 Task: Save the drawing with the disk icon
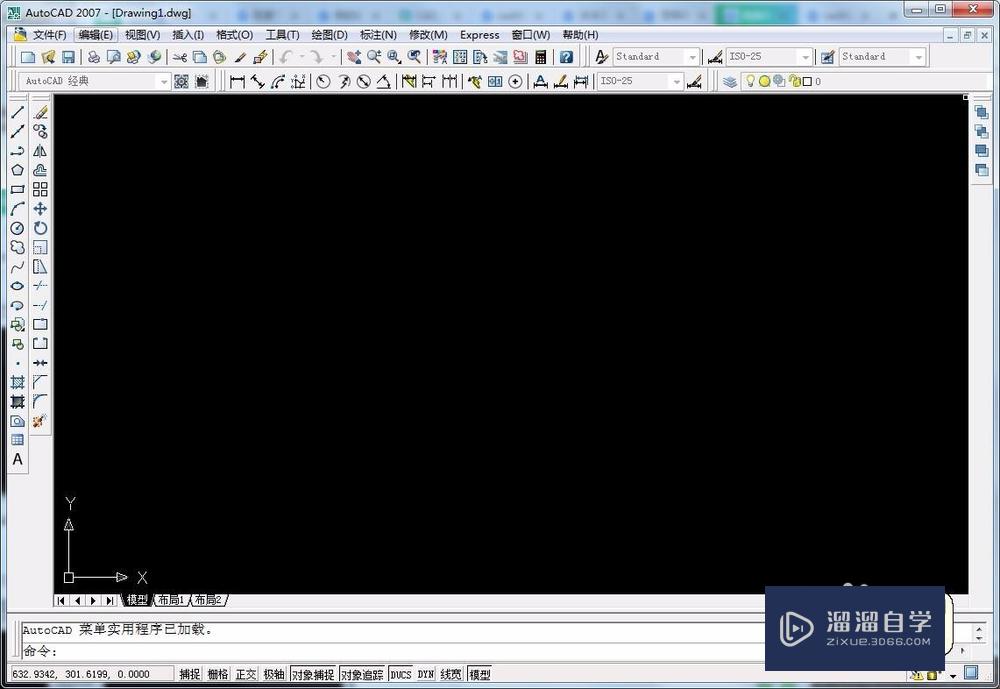tap(68, 56)
